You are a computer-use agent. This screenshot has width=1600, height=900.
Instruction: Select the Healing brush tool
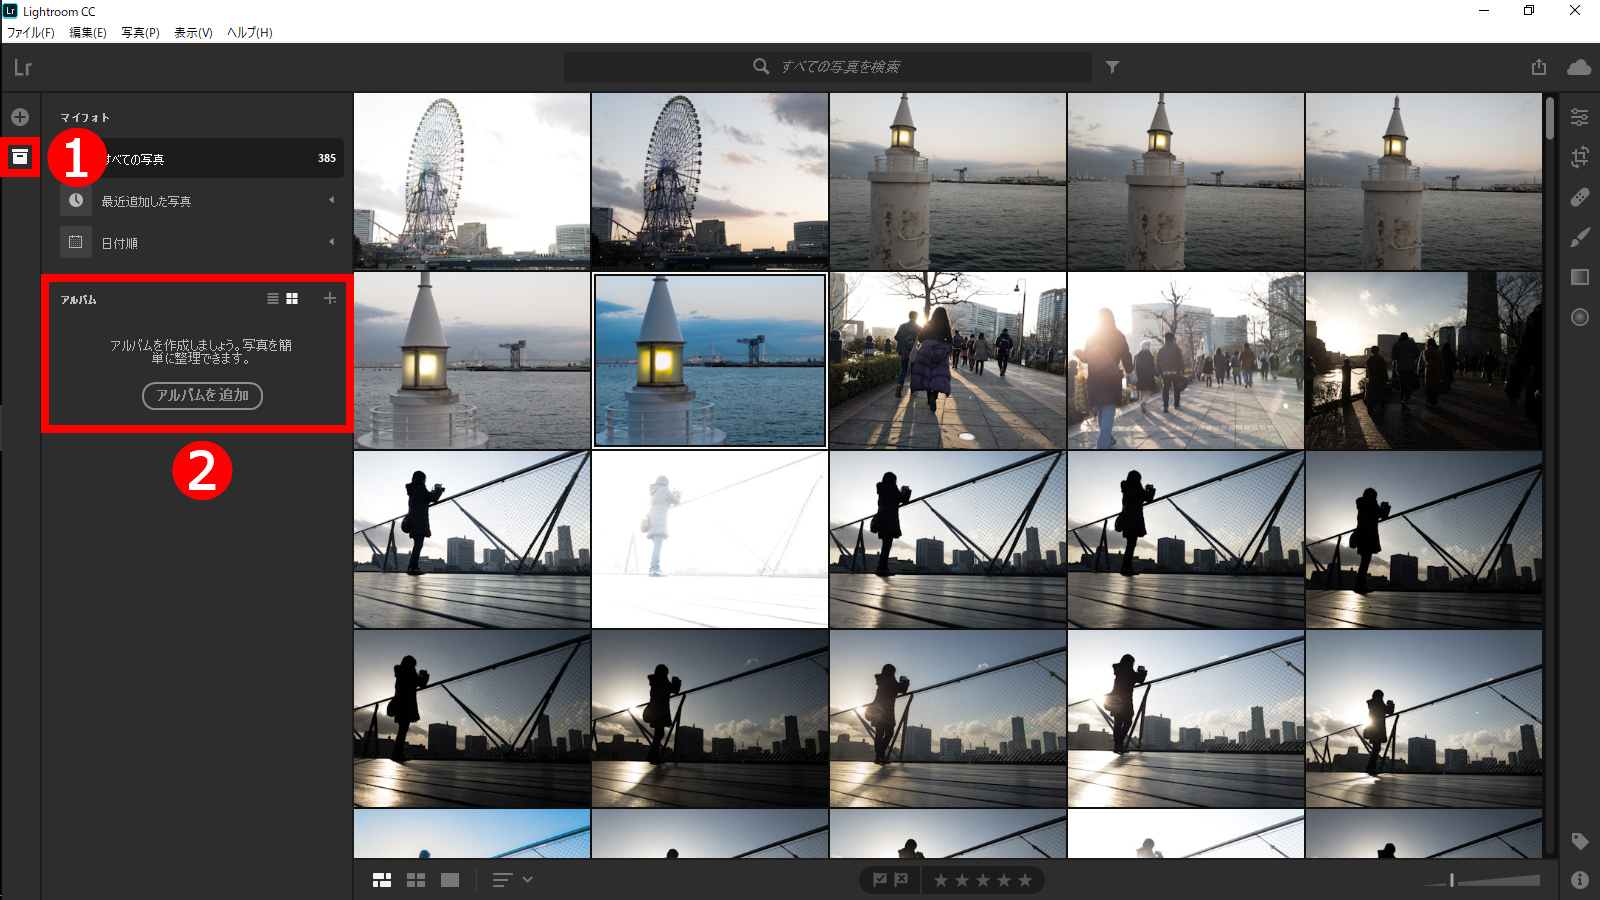[1580, 197]
